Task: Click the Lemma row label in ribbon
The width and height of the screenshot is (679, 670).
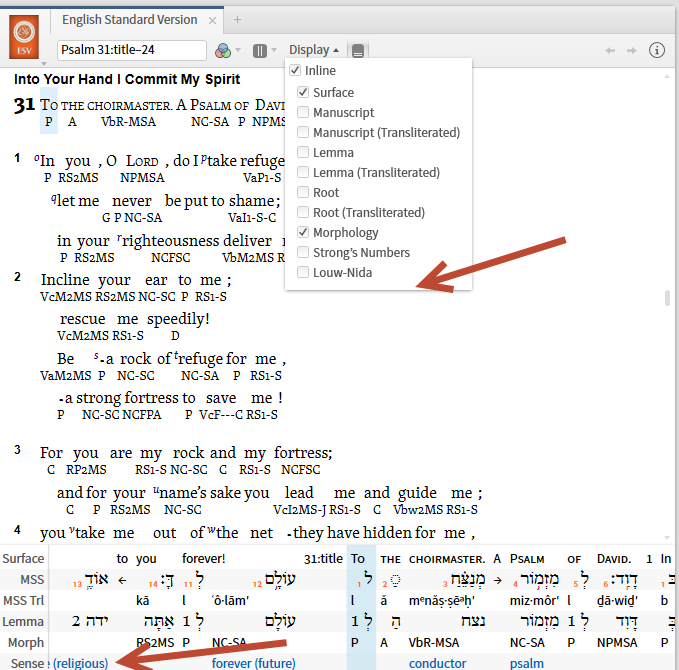Action: click(x=23, y=621)
